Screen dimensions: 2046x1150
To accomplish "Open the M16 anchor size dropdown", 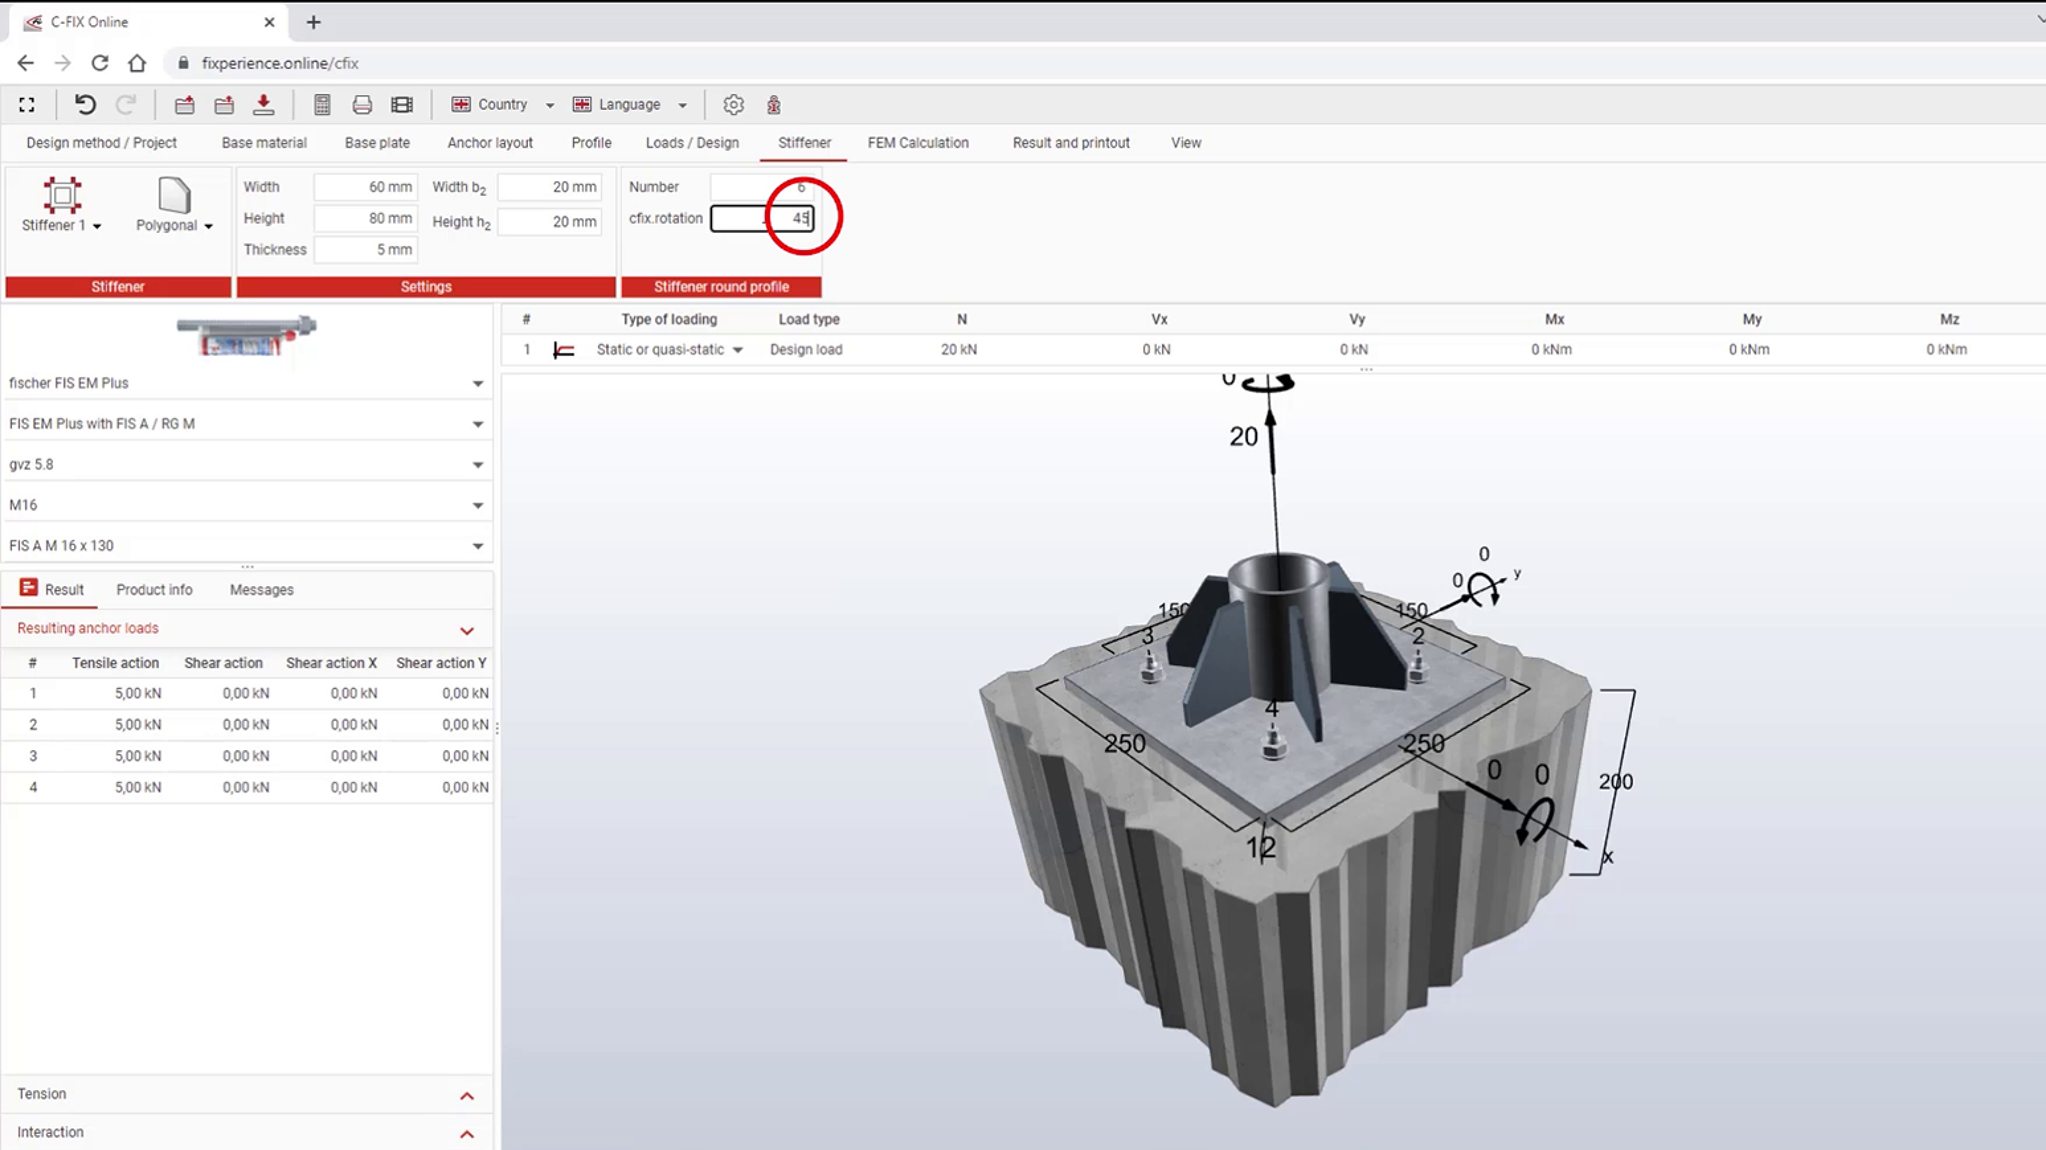I will click(x=478, y=504).
